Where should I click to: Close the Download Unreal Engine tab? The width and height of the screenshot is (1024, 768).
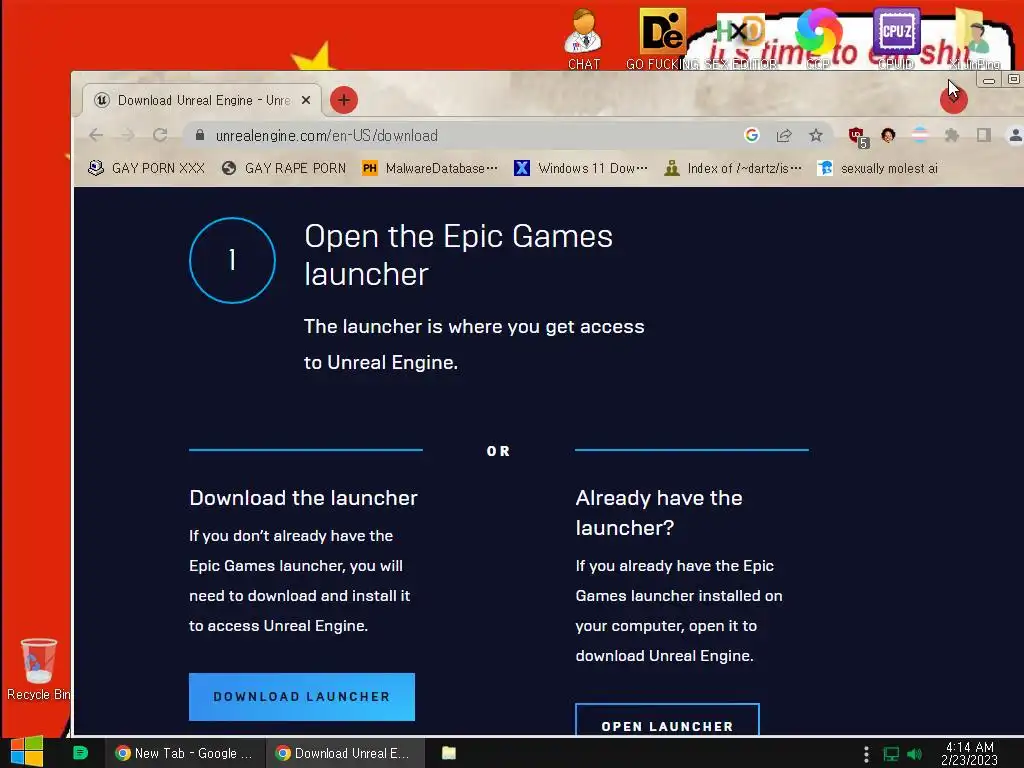[306, 100]
